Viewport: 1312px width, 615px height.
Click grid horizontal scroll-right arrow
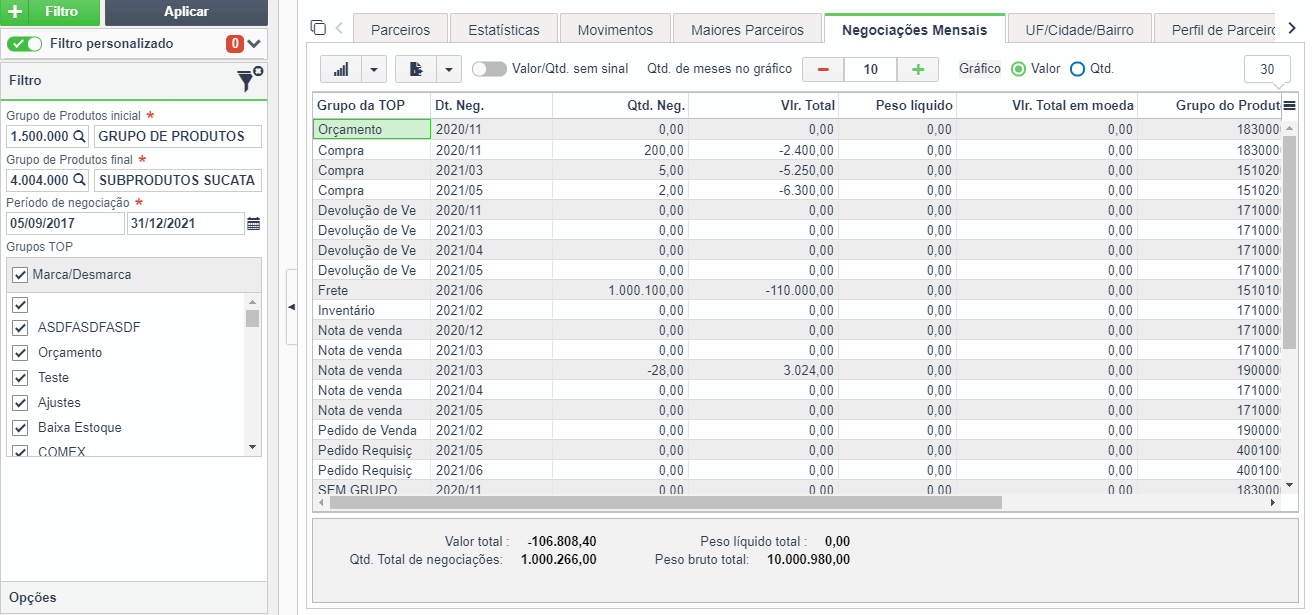click(1273, 503)
